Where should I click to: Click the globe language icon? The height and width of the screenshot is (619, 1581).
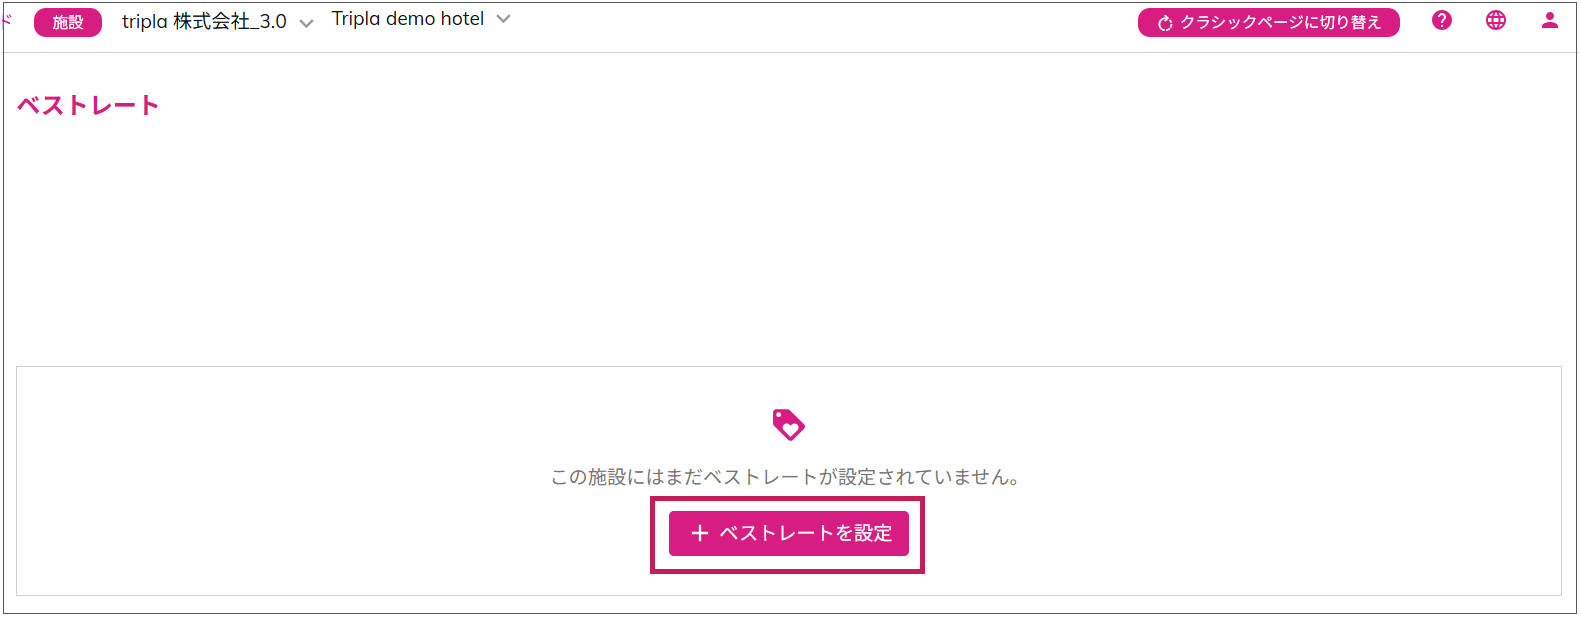point(1495,20)
